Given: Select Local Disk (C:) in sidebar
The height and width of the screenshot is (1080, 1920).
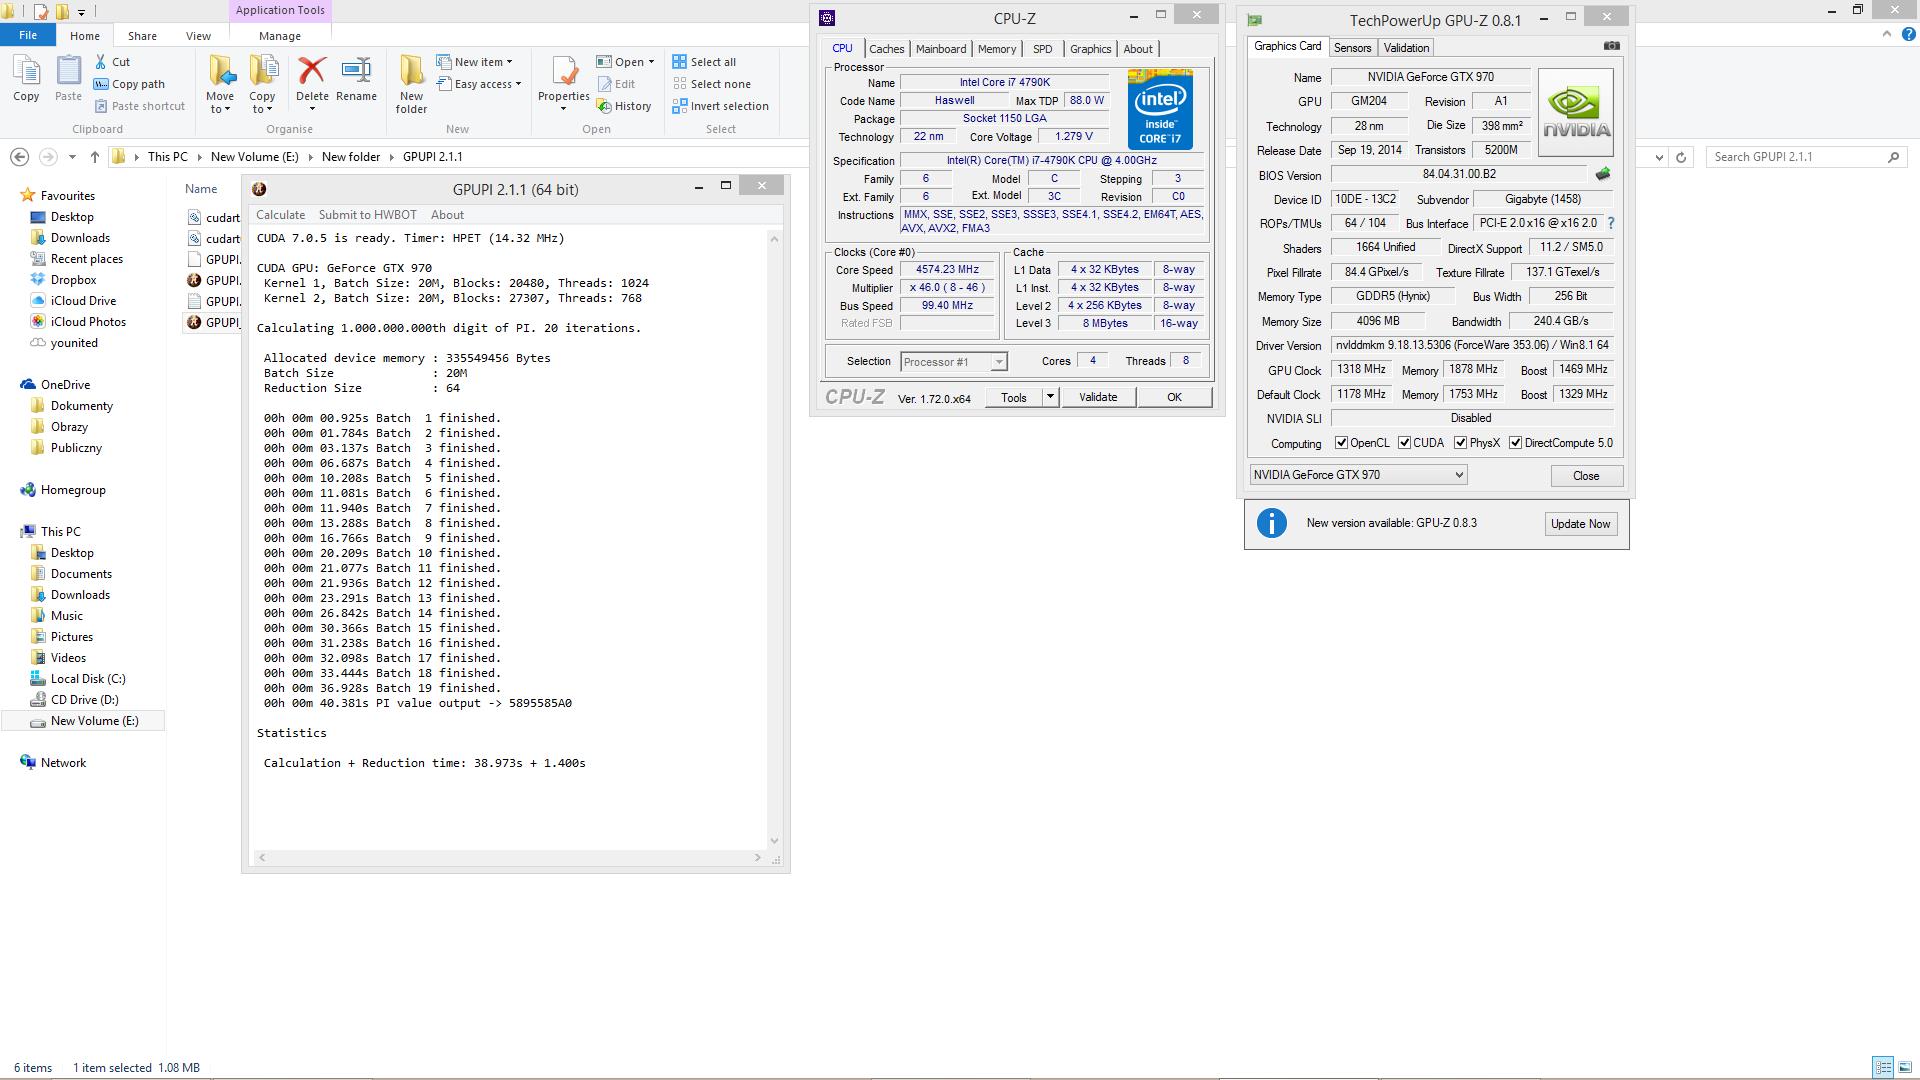Looking at the screenshot, I should [87, 679].
